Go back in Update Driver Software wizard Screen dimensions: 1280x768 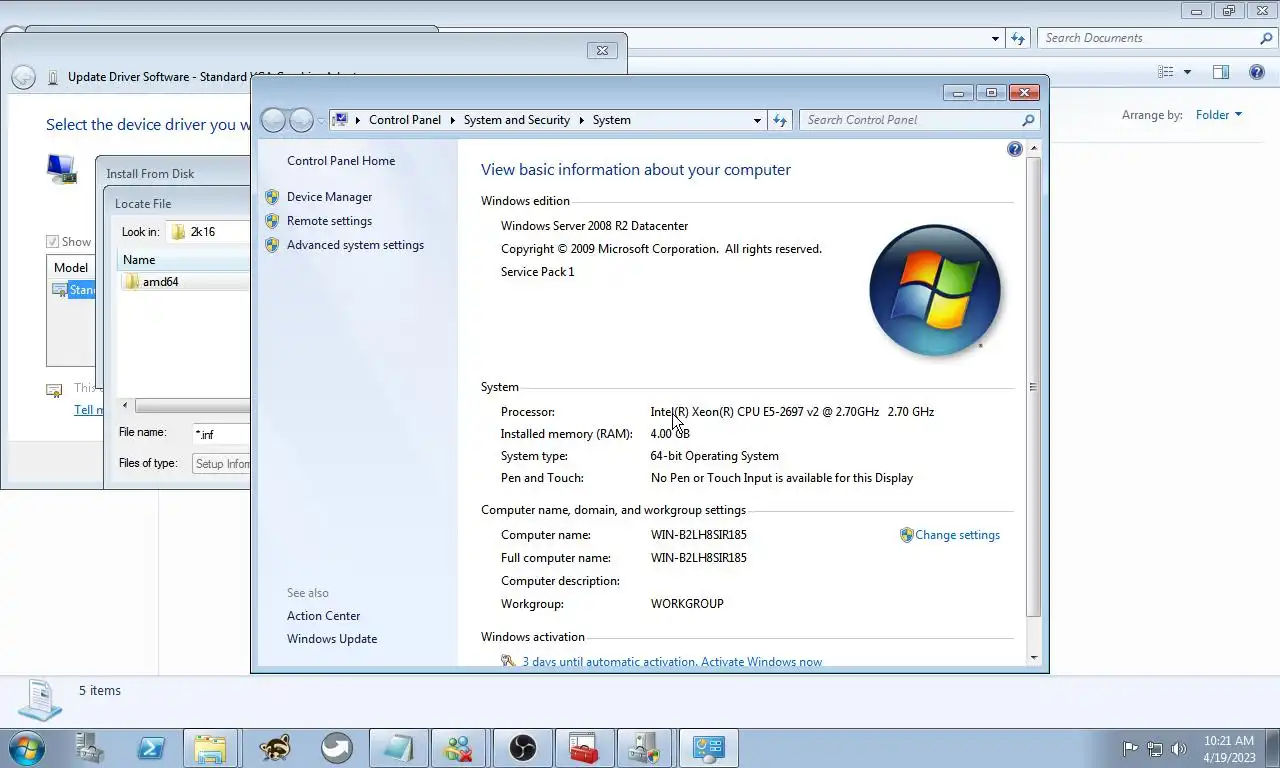[x=23, y=77]
